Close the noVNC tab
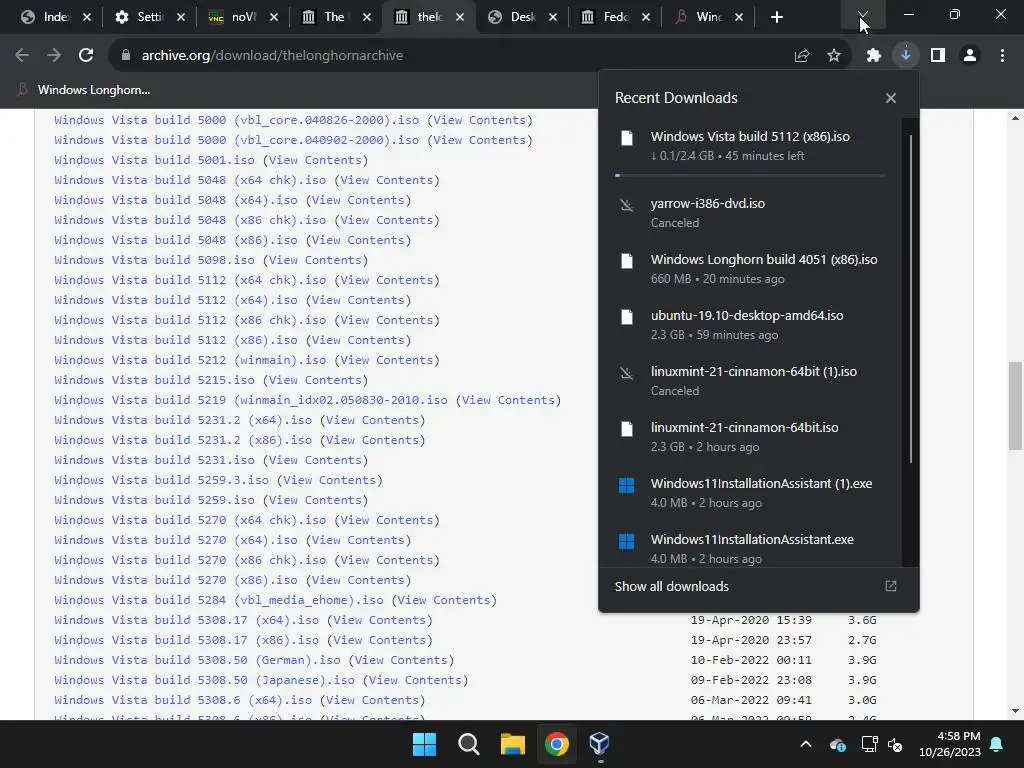 coord(274,17)
